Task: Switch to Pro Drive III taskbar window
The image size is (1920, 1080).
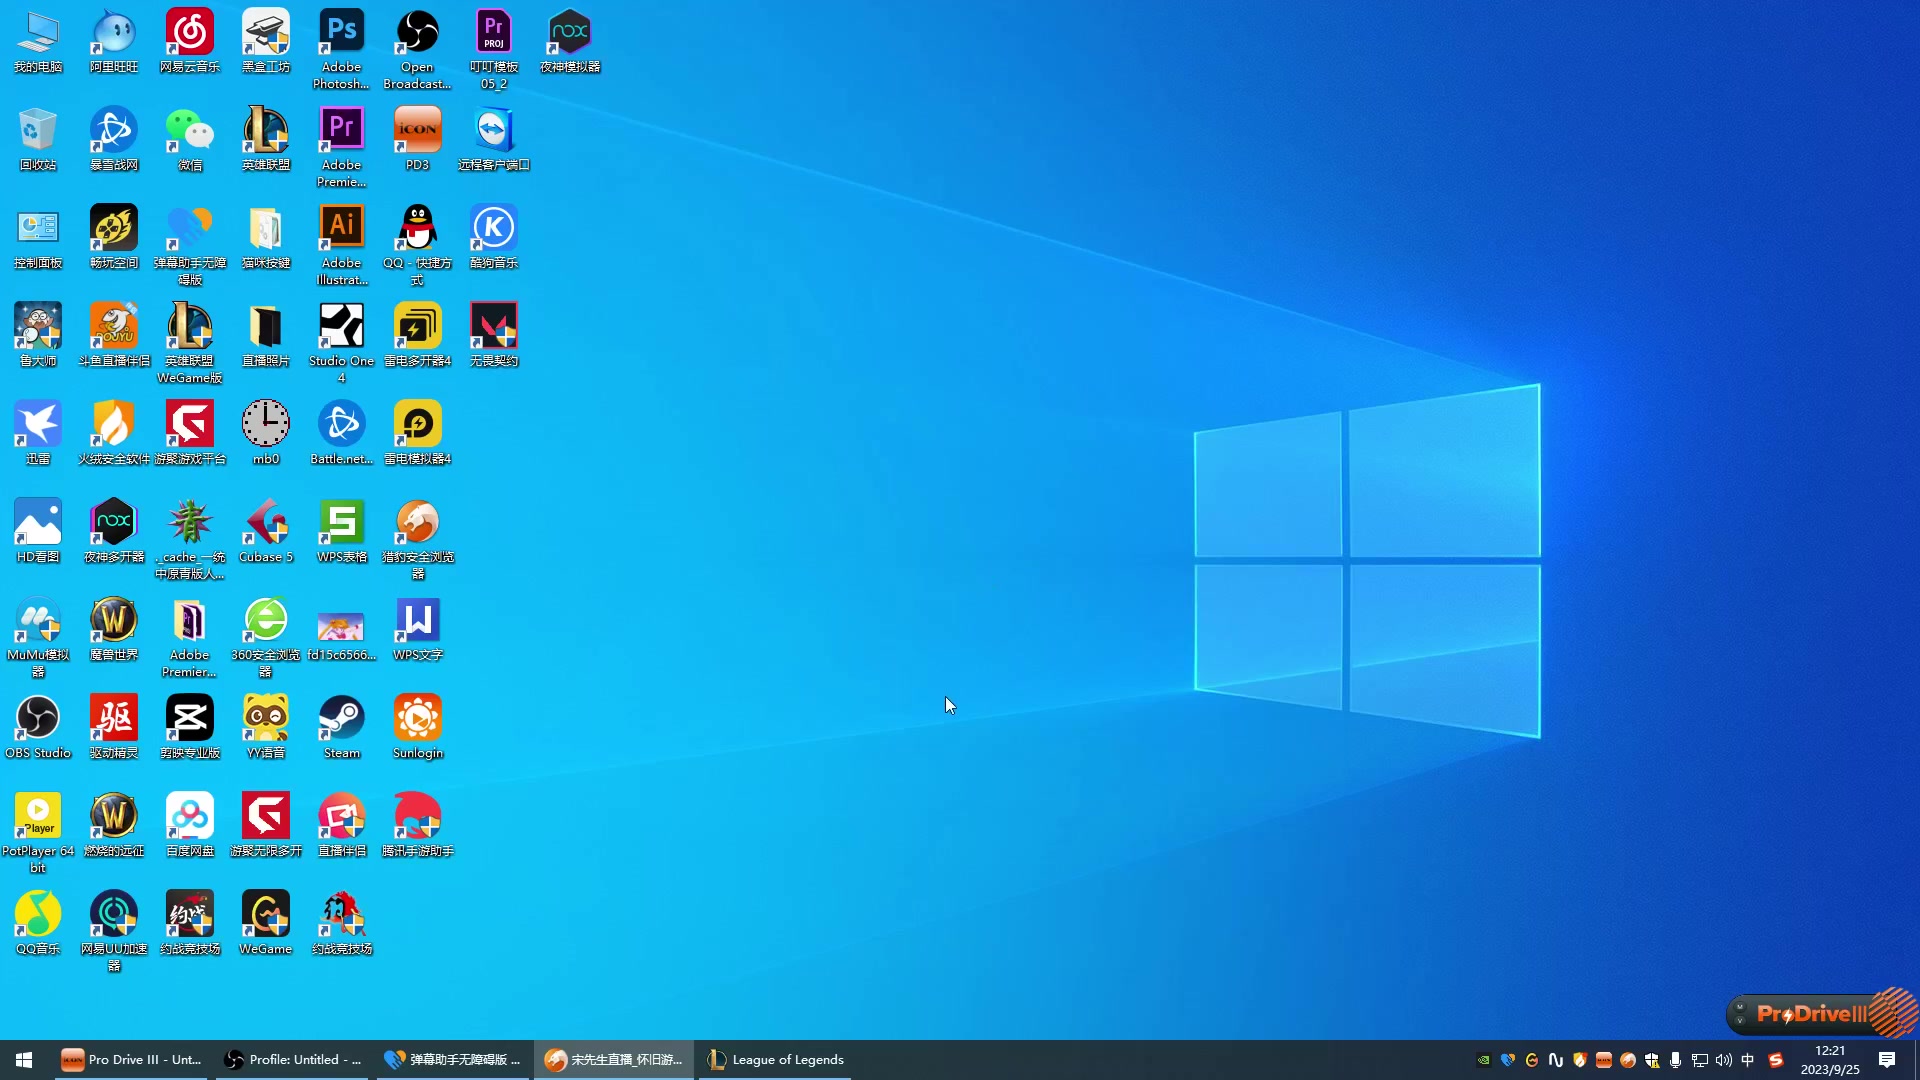Action: click(x=131, y=1060)
